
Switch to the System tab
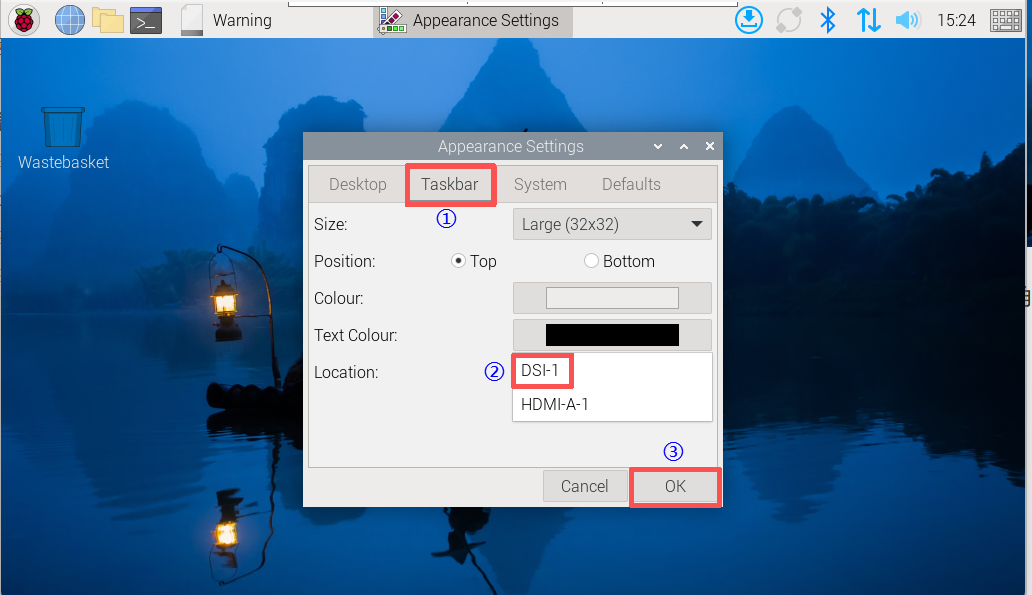540,184
